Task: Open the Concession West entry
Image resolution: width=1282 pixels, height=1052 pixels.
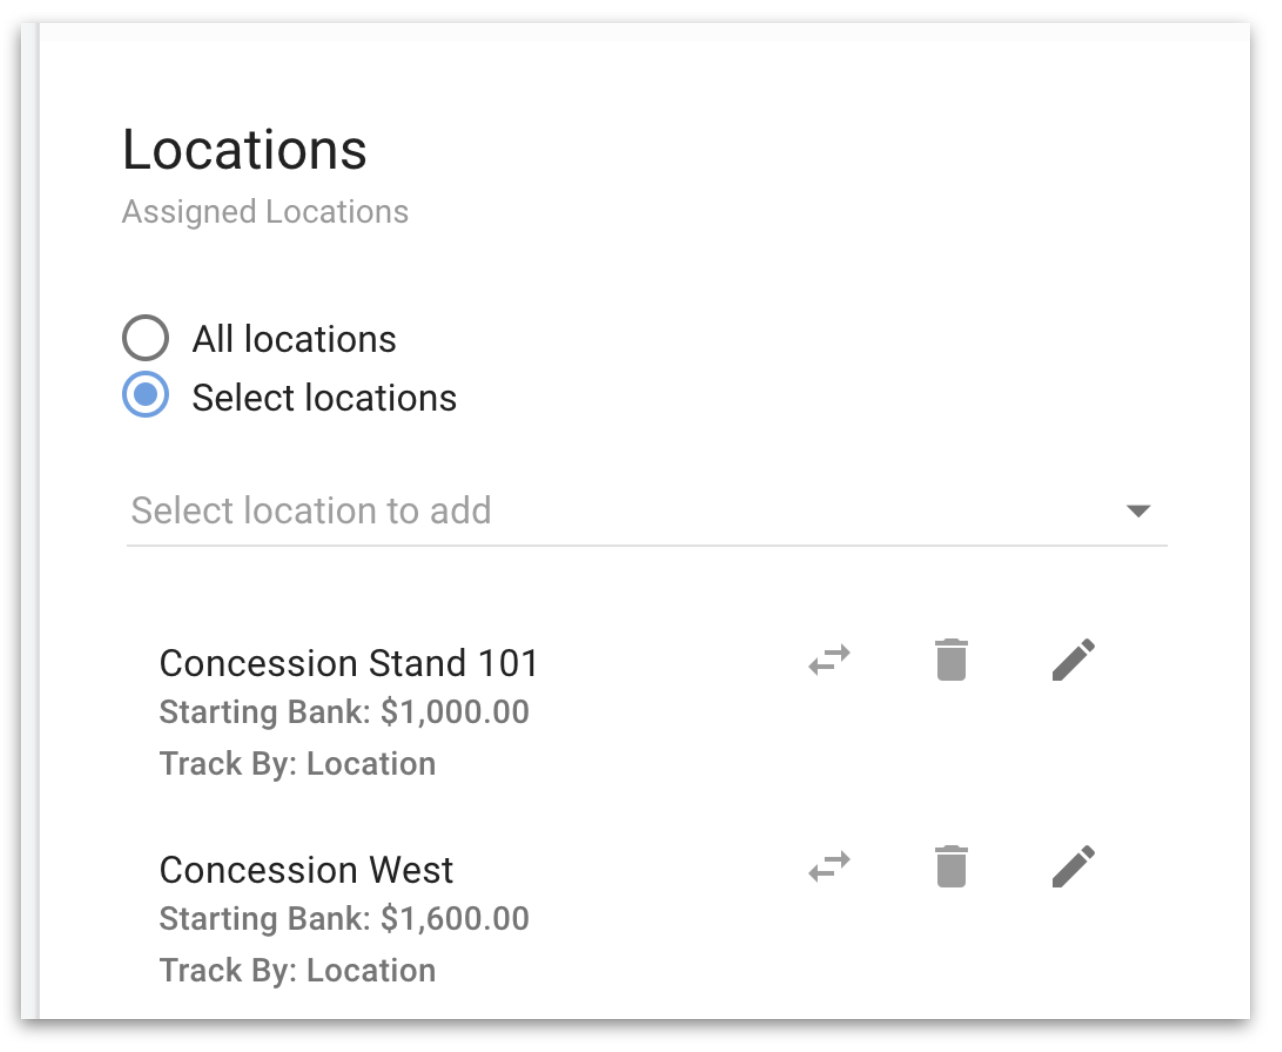Action: [x=306, y=870]
